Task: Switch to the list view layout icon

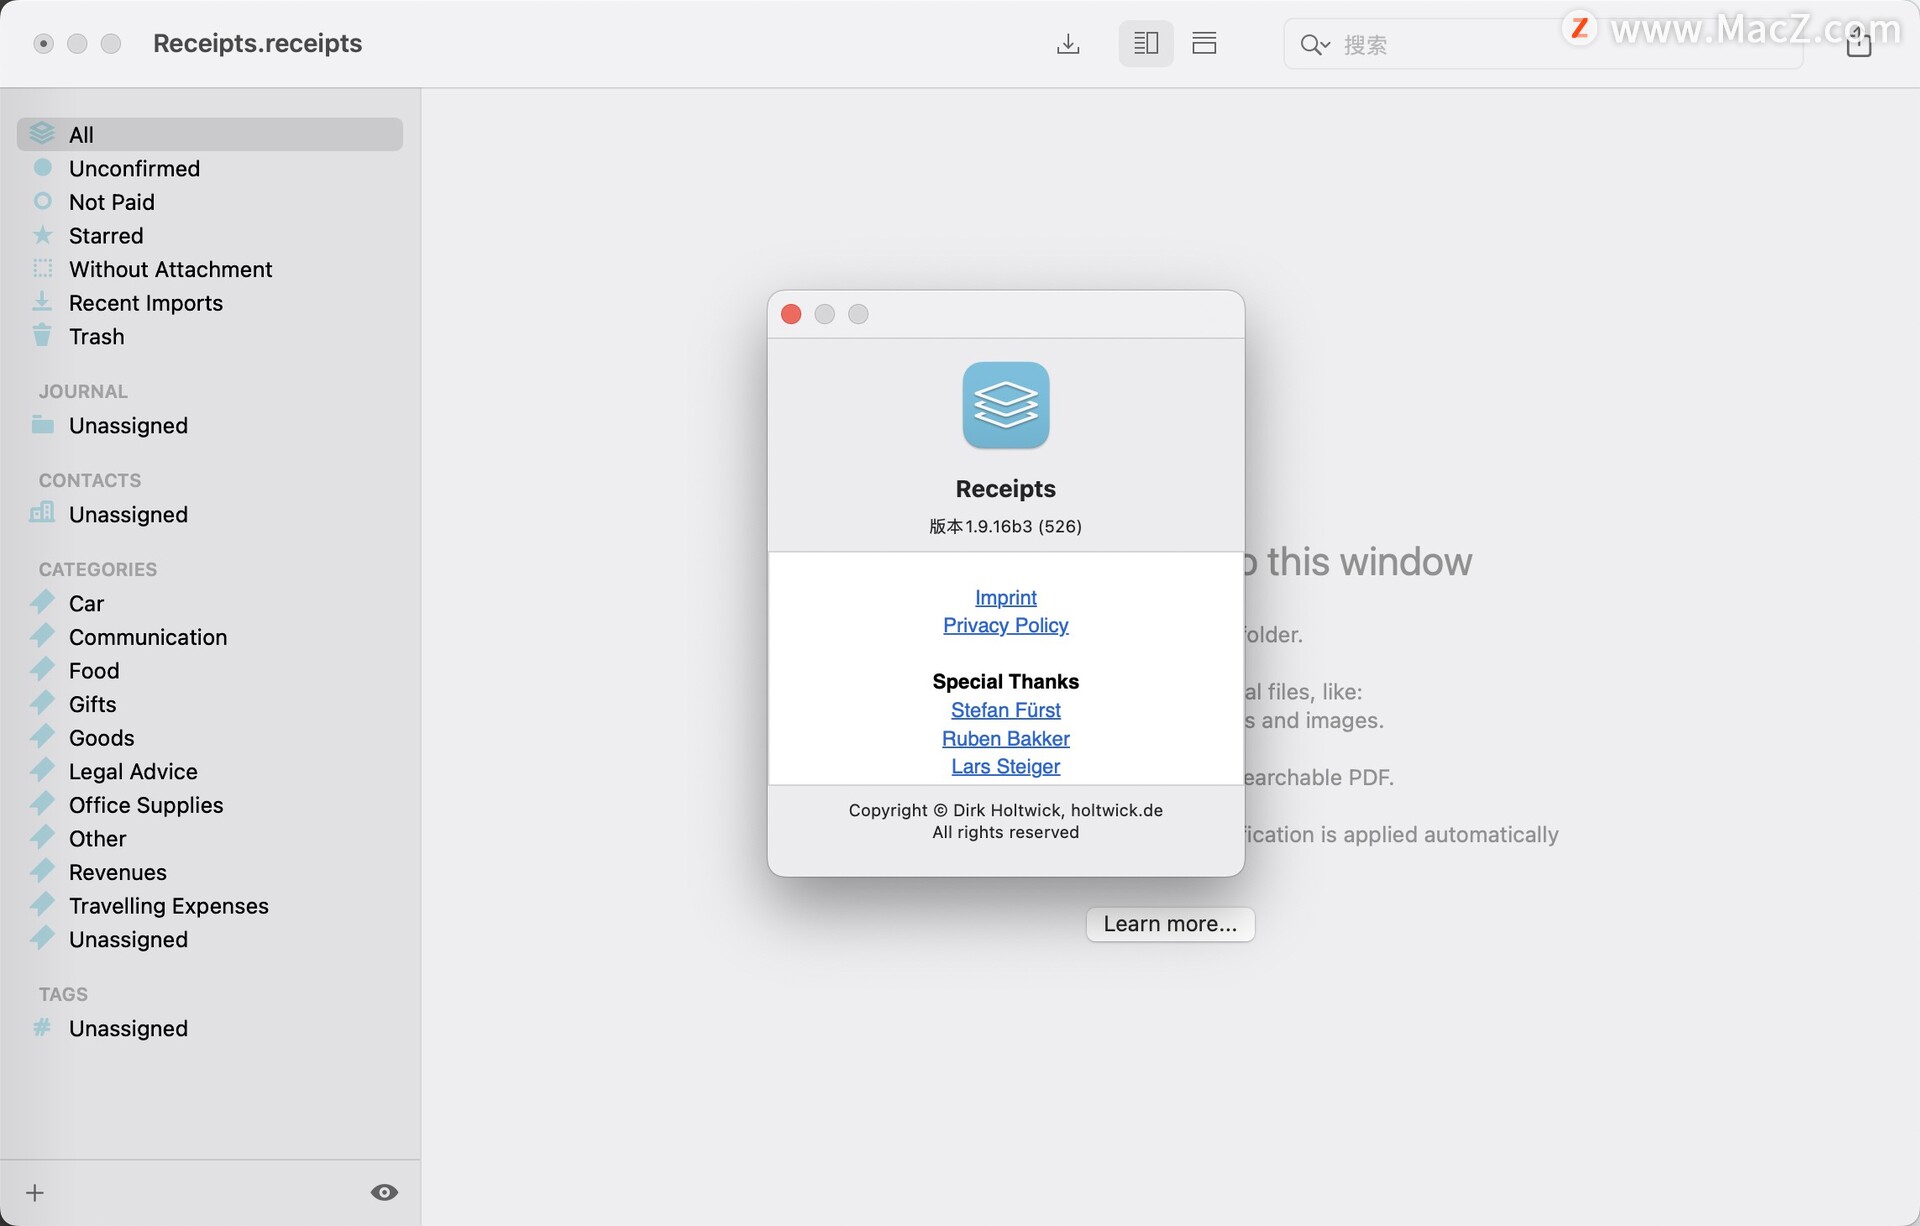Action: point(1204,44)
